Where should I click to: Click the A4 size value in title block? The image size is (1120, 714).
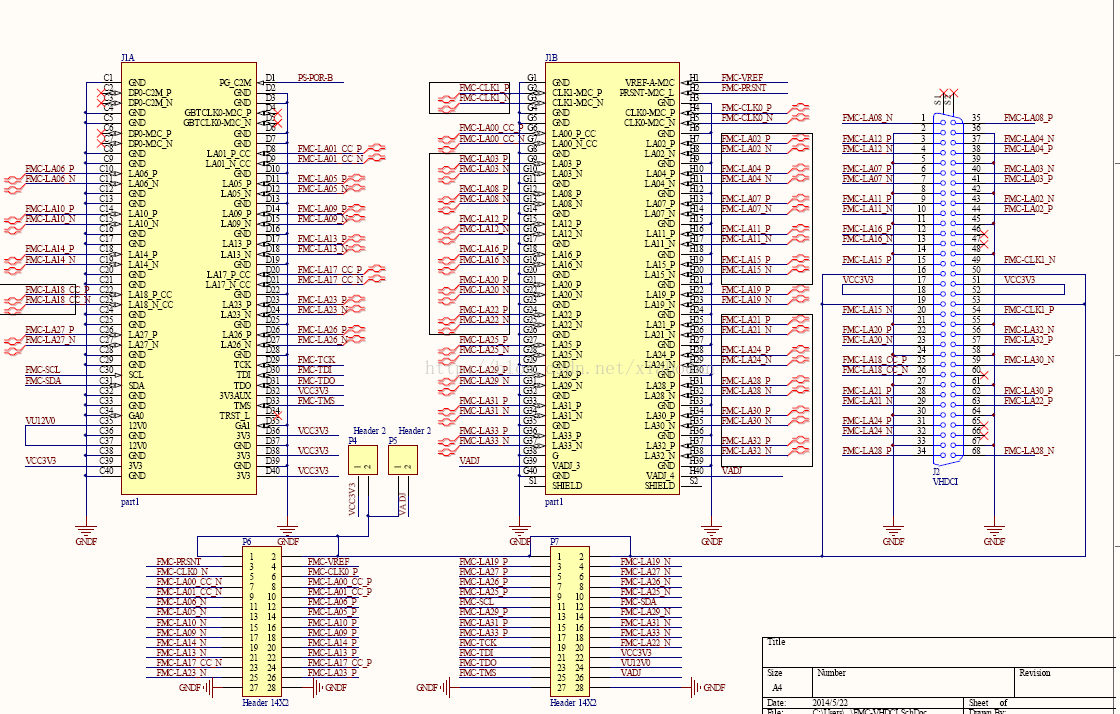[777, 688]
